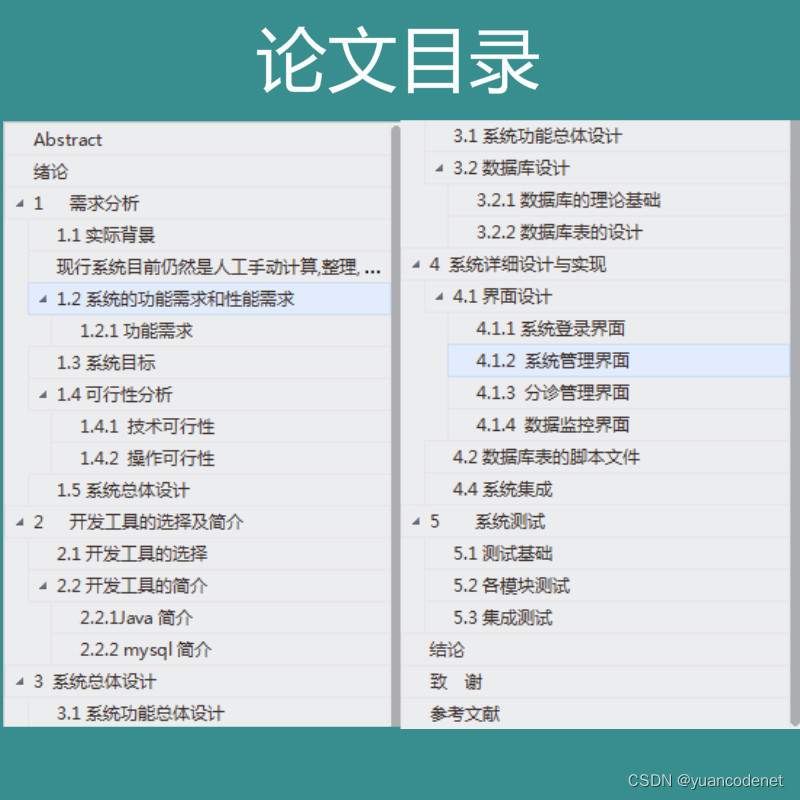Open 4.1.1 系统登录界面
The height and width of the screenshot is (800, 800).
551,329
